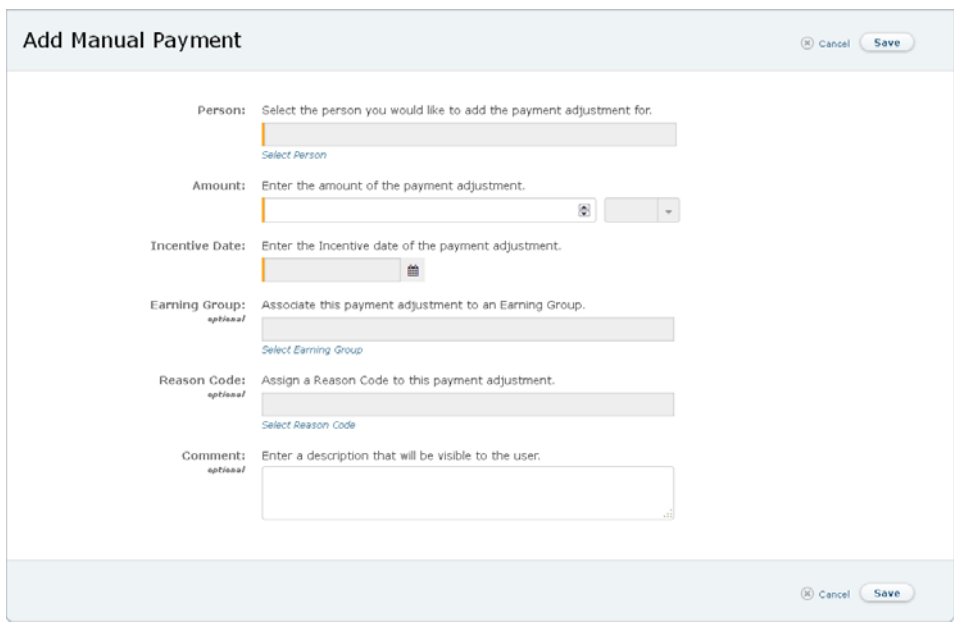Click the Reason Code field
Viewport: 960px width, 626px height.
pyautogui.click(x=468, y=404)
